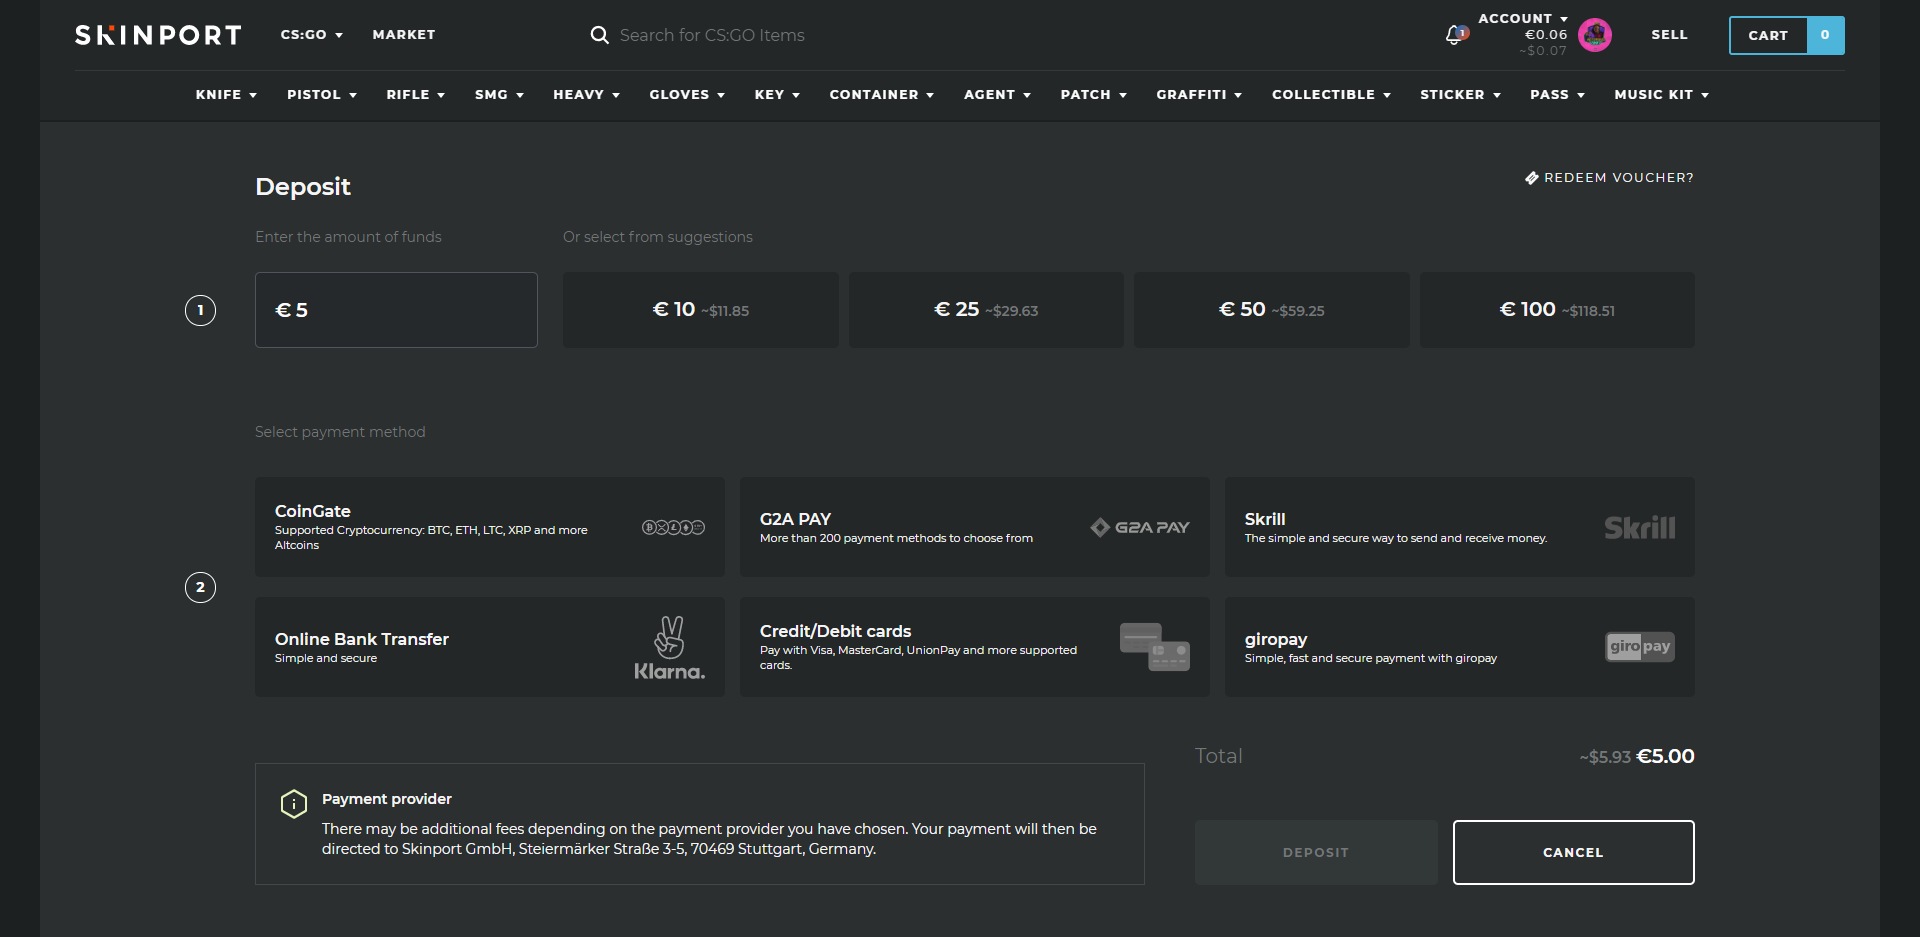Click the Klarna logo
The width and height of the screenshot is (1920, 937).
669,649
